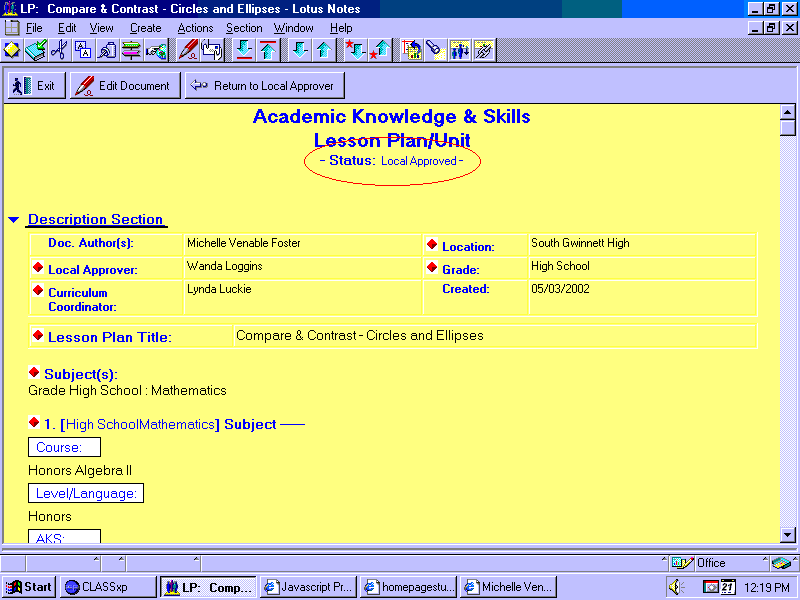
Task: Click the hand holding envelope icon
Action: click(x=212, y=50)
